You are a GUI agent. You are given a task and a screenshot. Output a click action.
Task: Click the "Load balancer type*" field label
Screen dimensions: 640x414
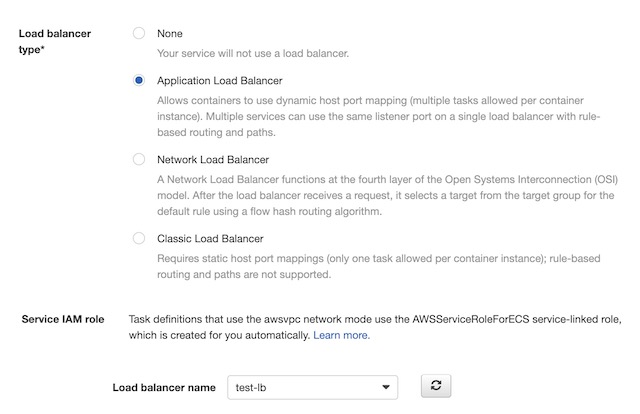55,41
